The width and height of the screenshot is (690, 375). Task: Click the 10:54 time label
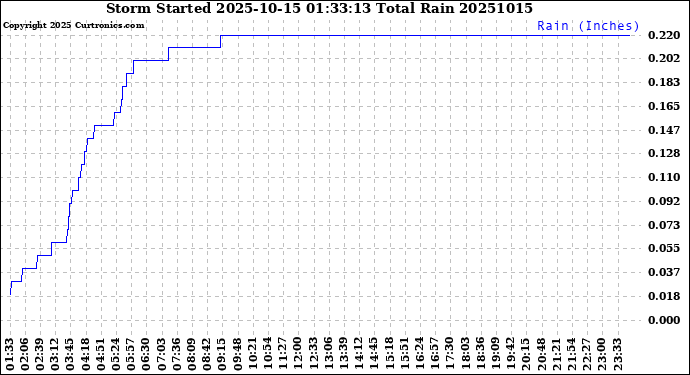tap(268, 355)
